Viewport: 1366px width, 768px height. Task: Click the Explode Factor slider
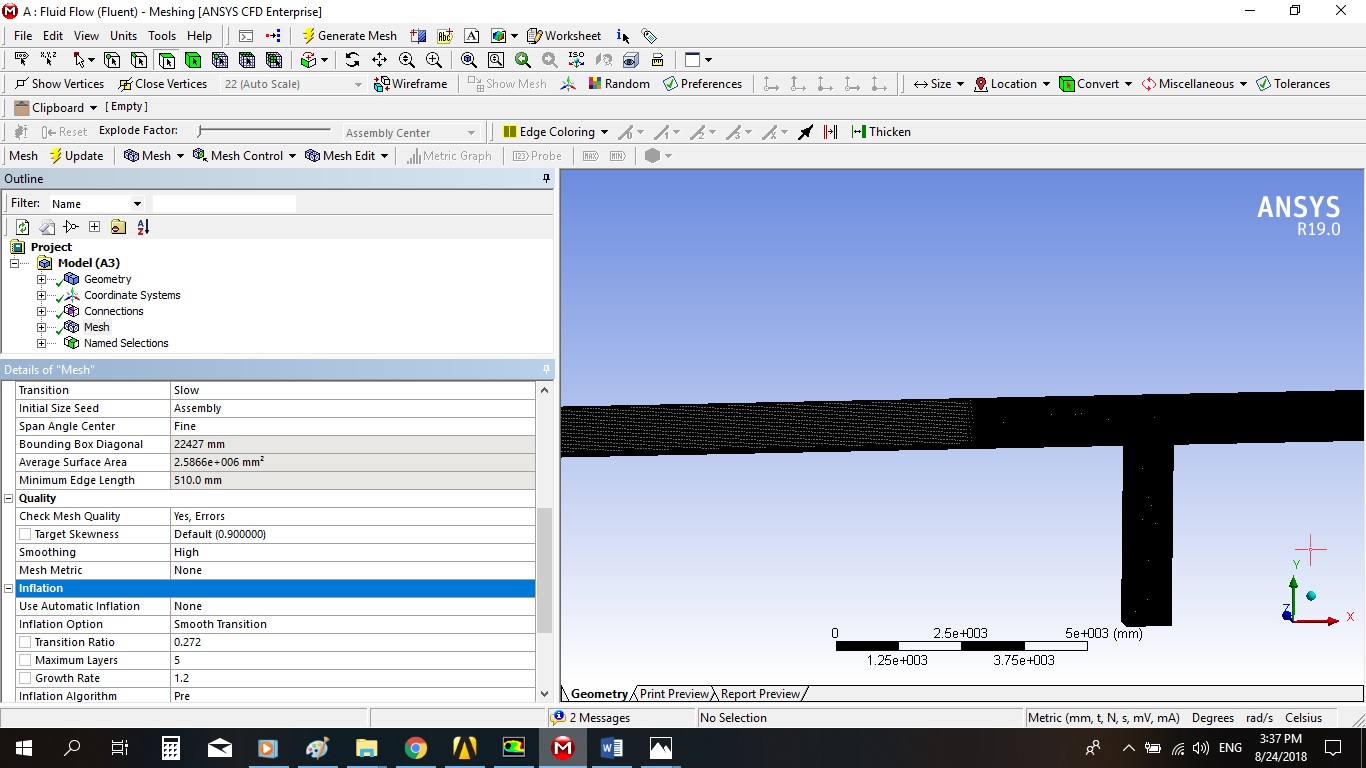(264, 131)
